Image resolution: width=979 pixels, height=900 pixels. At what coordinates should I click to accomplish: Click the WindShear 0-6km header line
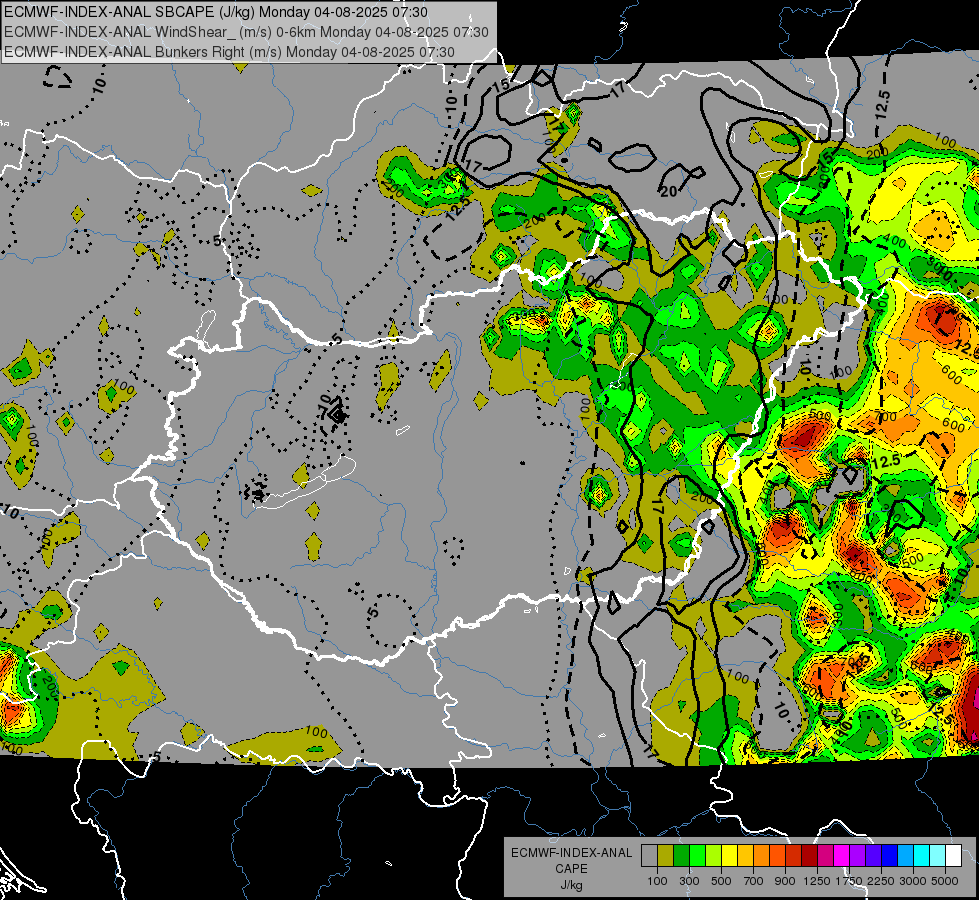(x=246, y=32)
